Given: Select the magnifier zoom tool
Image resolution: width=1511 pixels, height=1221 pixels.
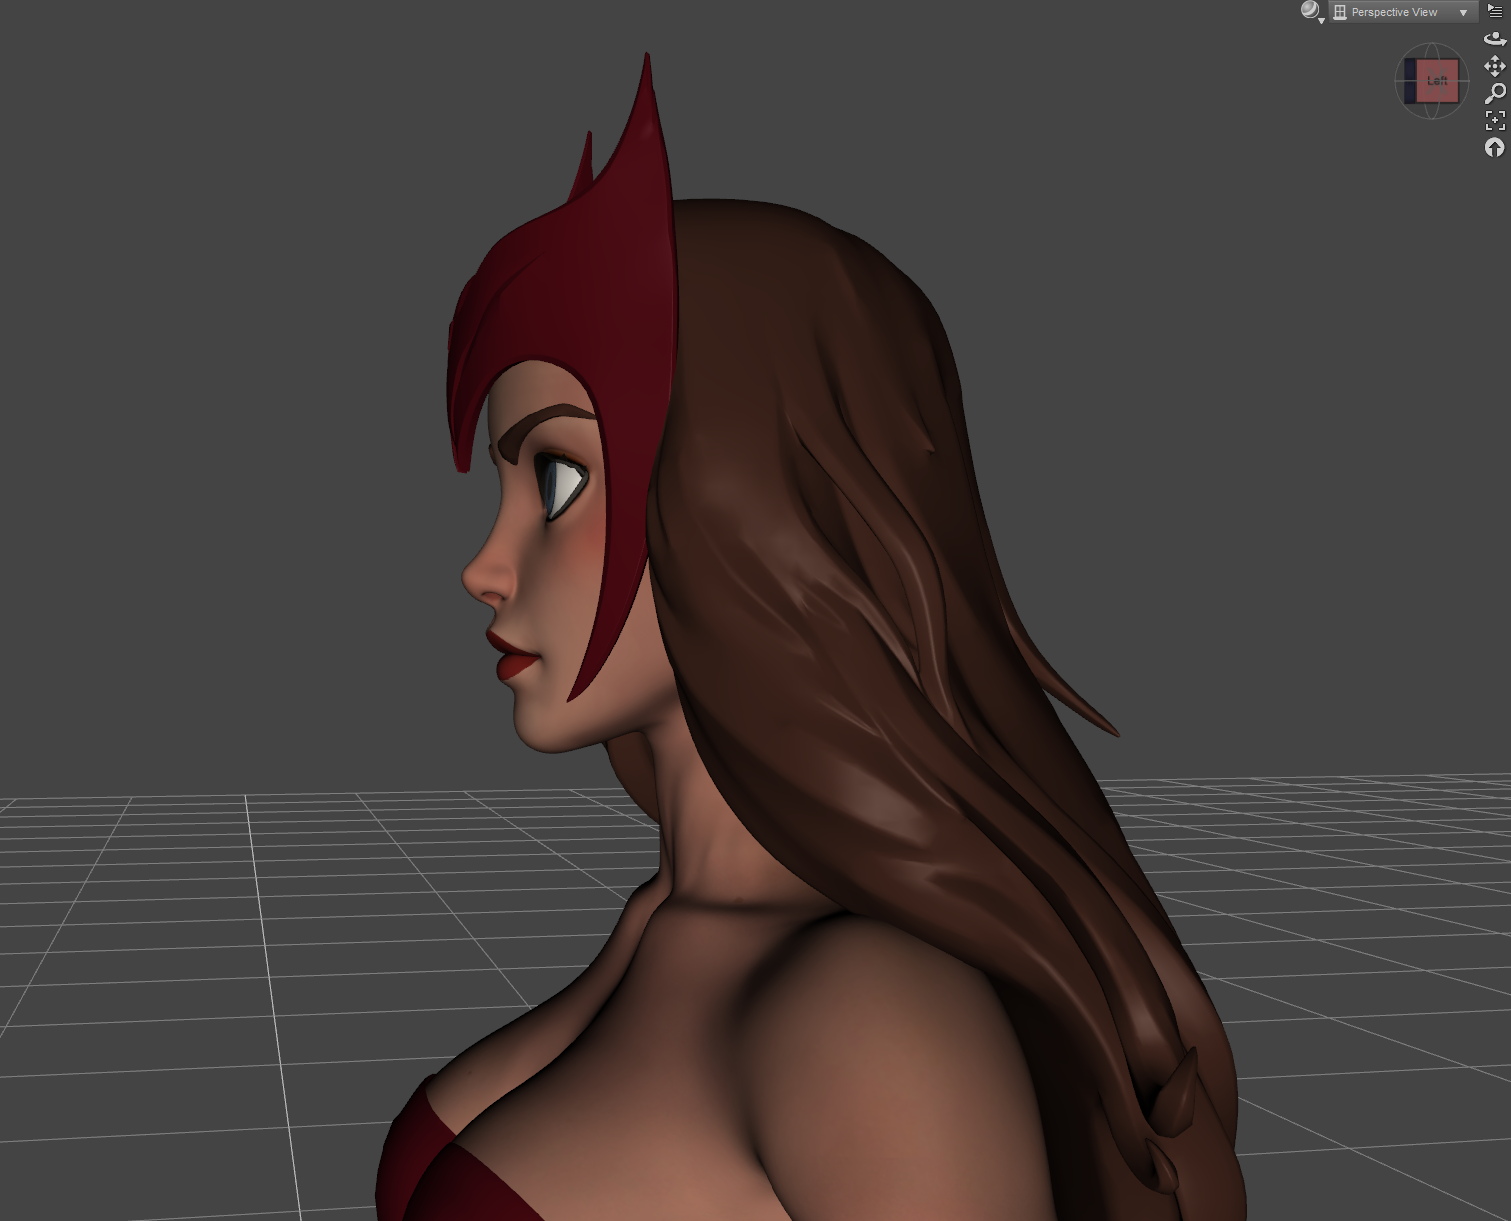Looking at the screenshot, I should point(1495,93).
